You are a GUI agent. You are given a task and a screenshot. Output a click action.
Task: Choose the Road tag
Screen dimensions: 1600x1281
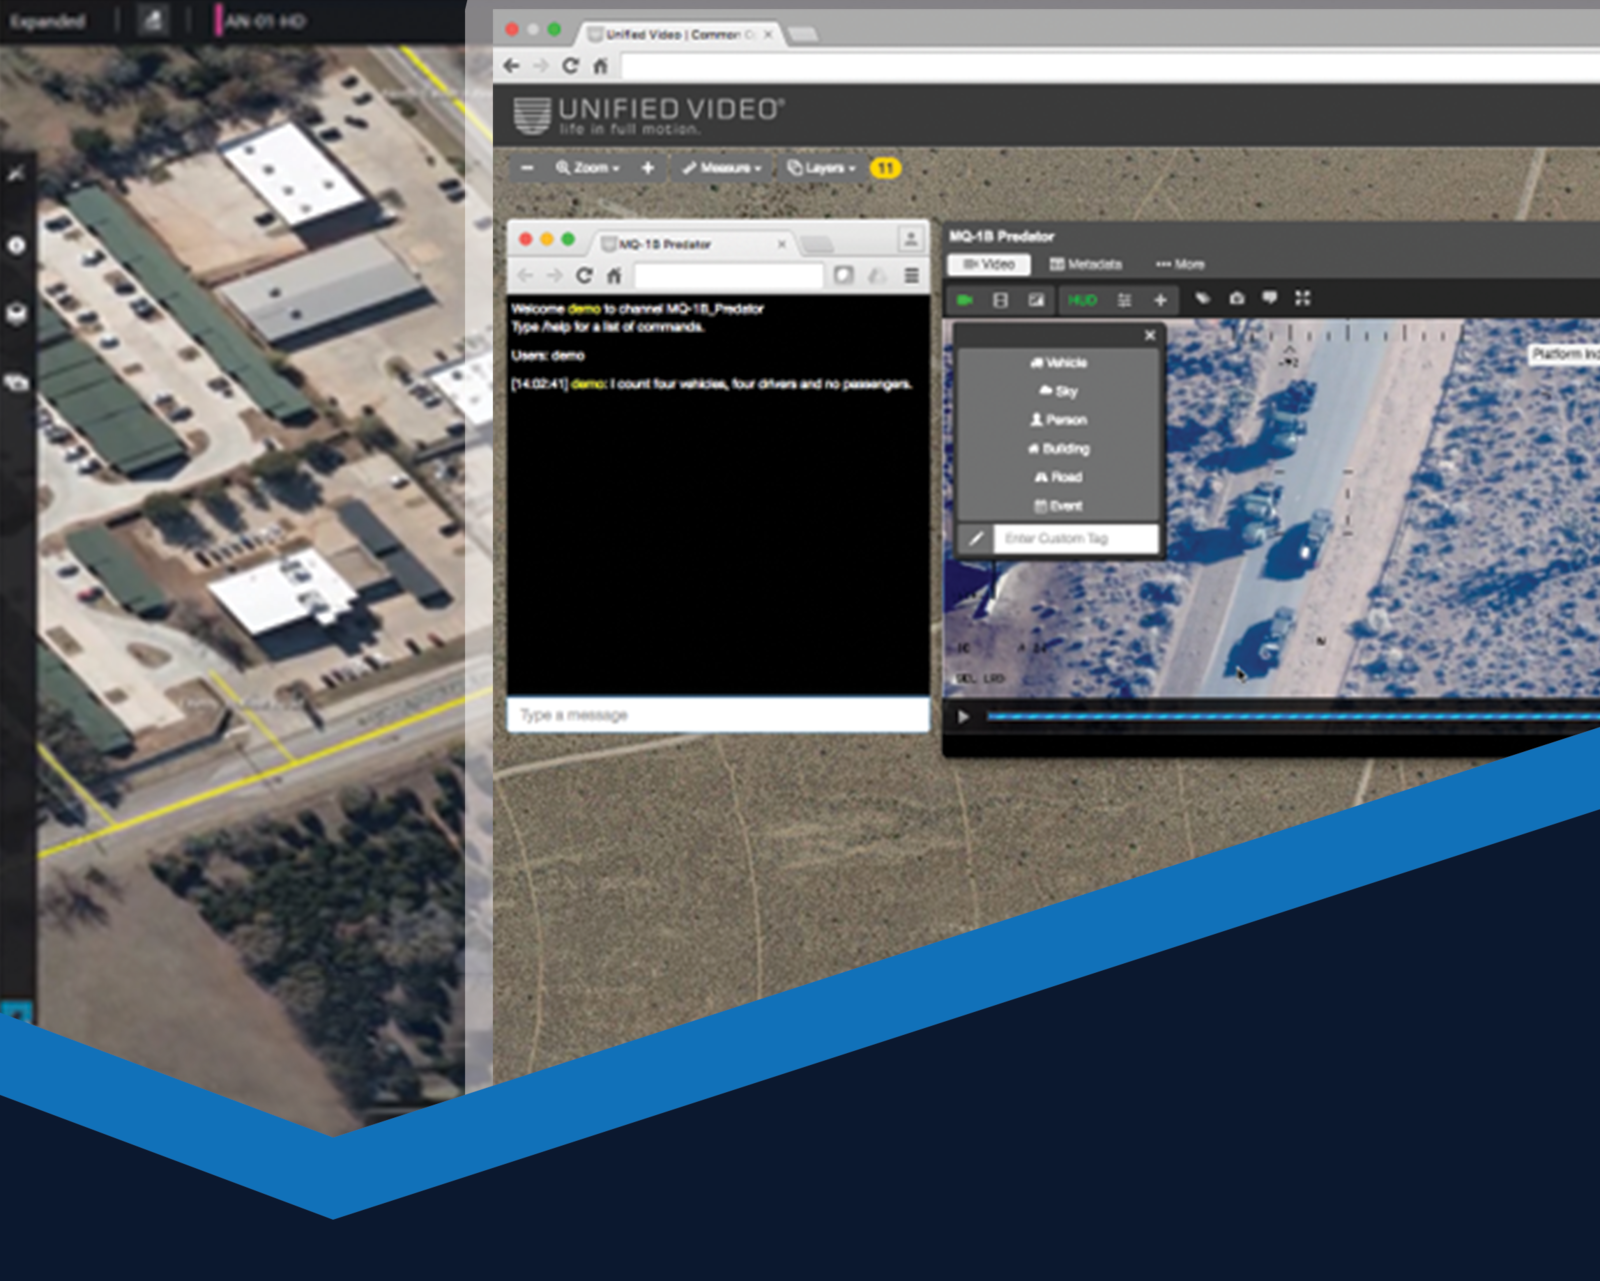(1059, 477)
